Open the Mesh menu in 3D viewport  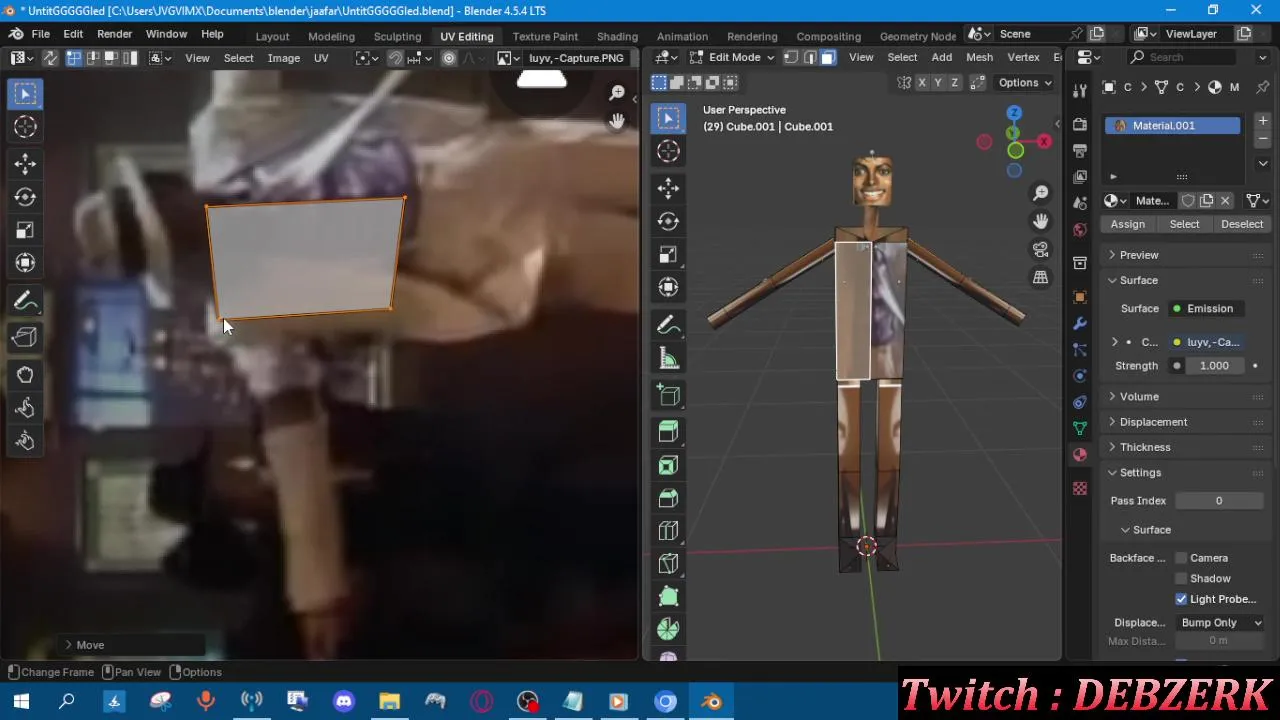pos(979,57)
